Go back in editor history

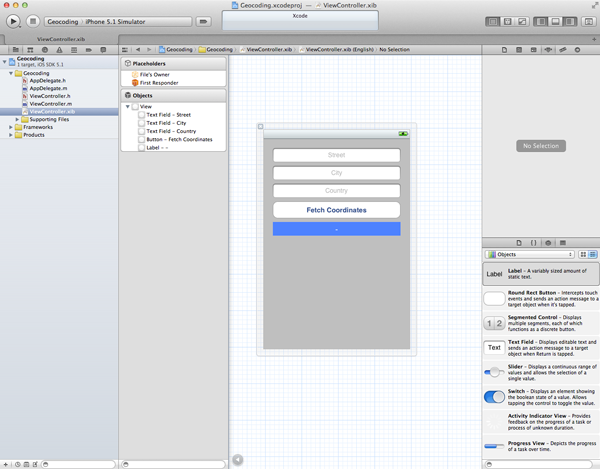138,50
